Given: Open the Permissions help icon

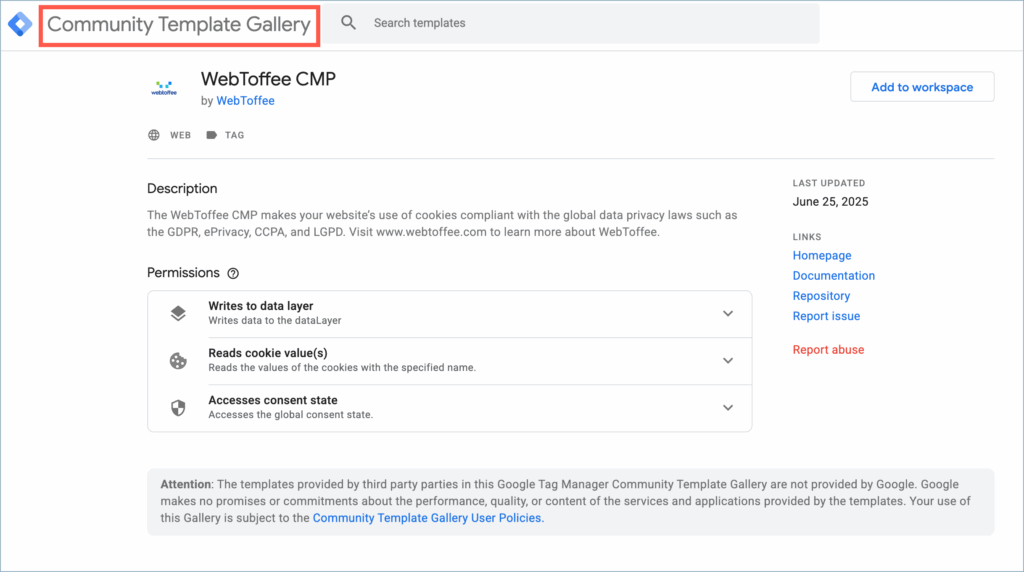Looking at the screenshot, I should (233, 274).
